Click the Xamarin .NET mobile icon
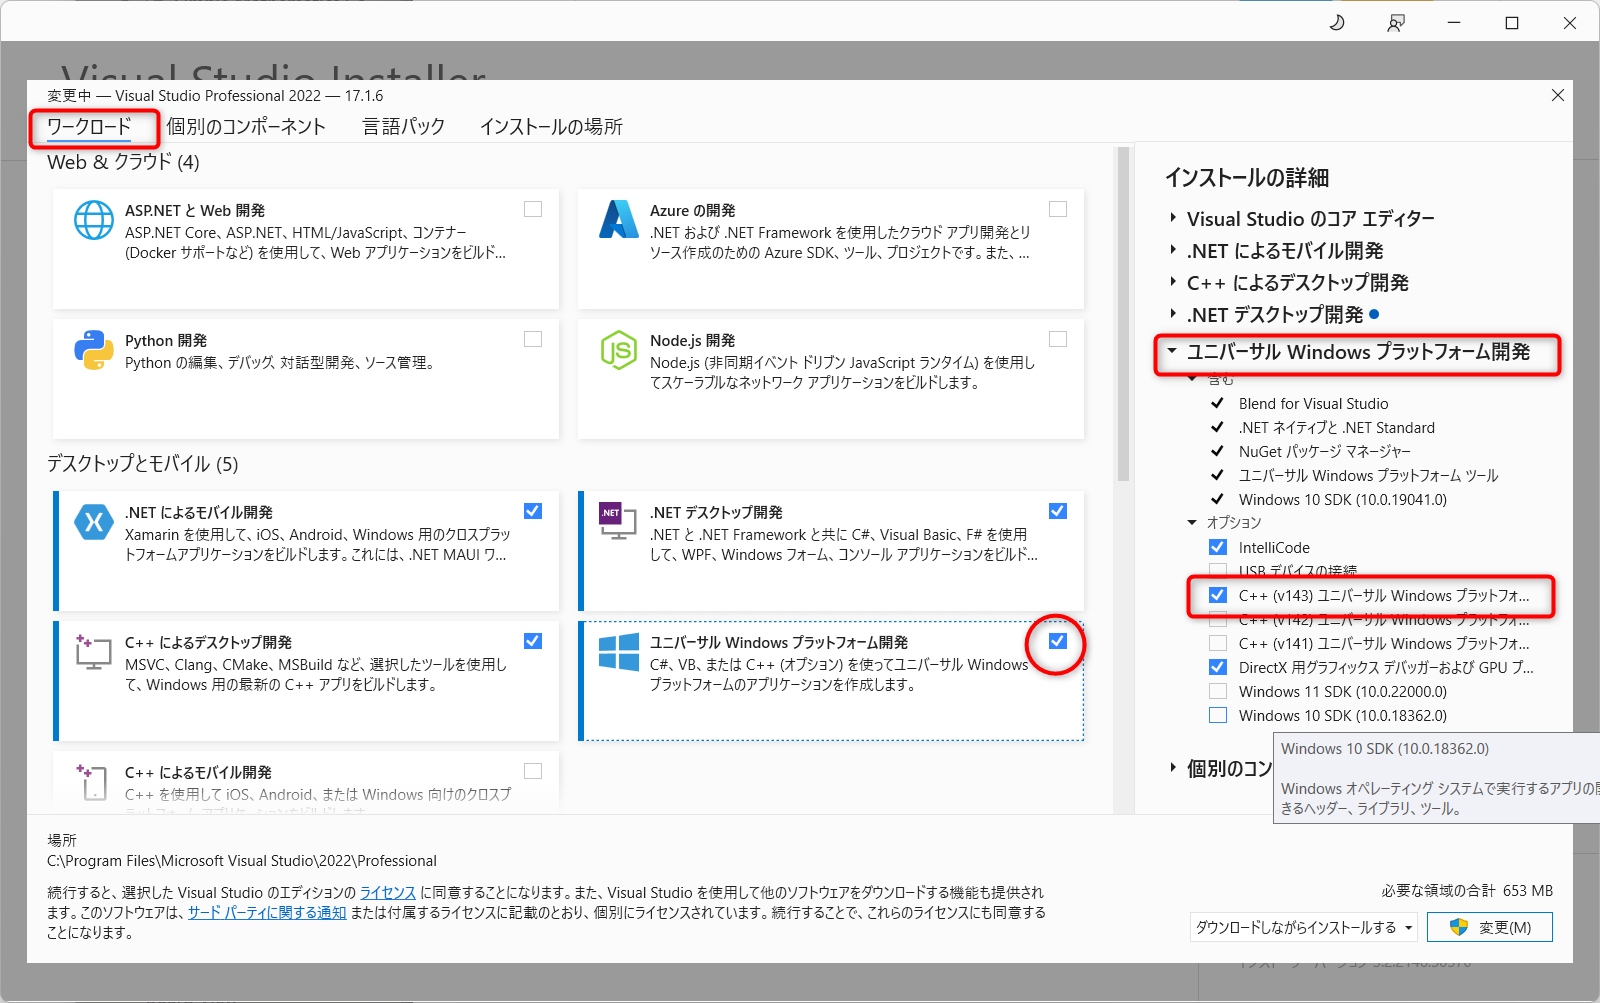The image size is (1600, 1003). [94, 522]
